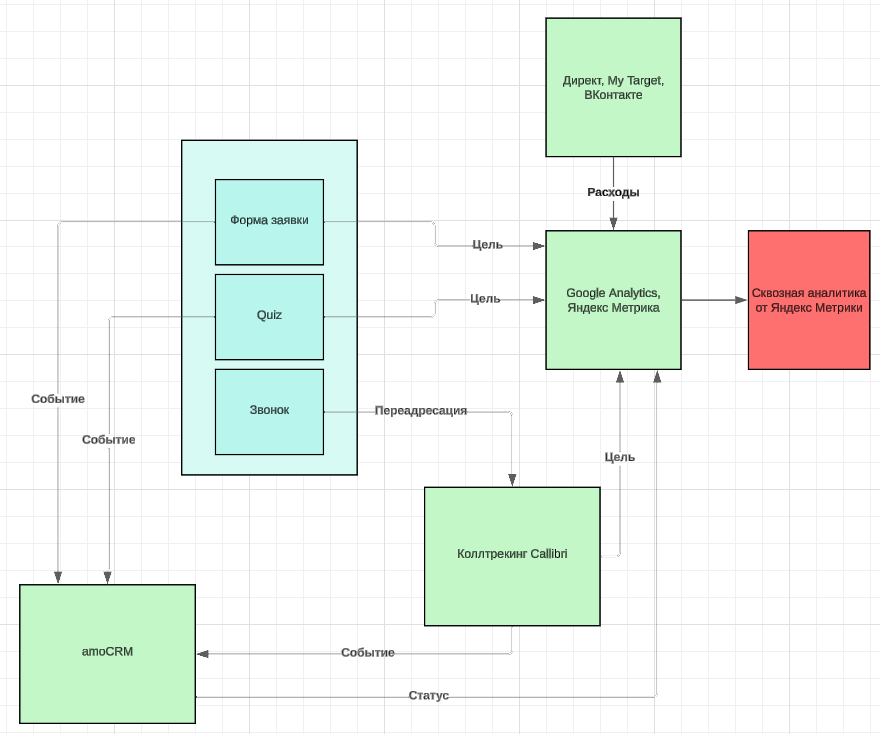Click the arrowhead entering Сквозная аналитика
880x734 pixels.
click(x=741, y=300)
